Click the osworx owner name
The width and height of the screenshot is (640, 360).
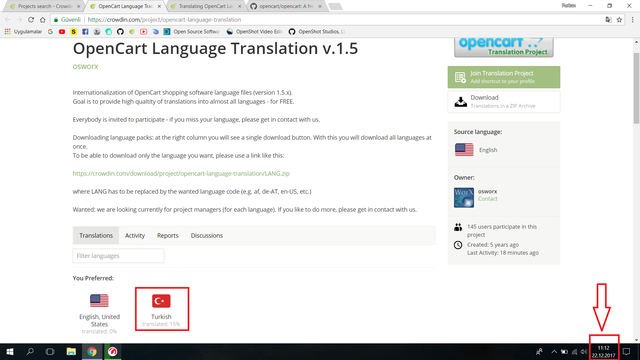coord(487,191)
